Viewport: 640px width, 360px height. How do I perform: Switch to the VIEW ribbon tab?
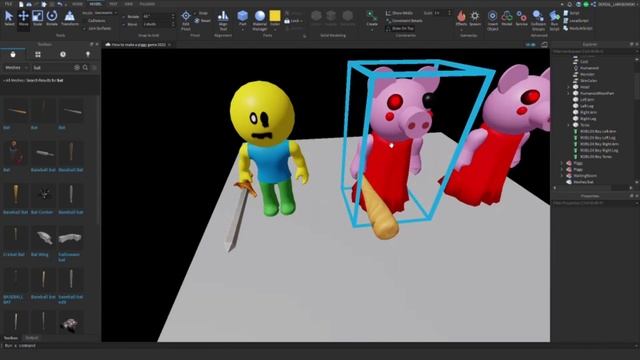(129, 4)
